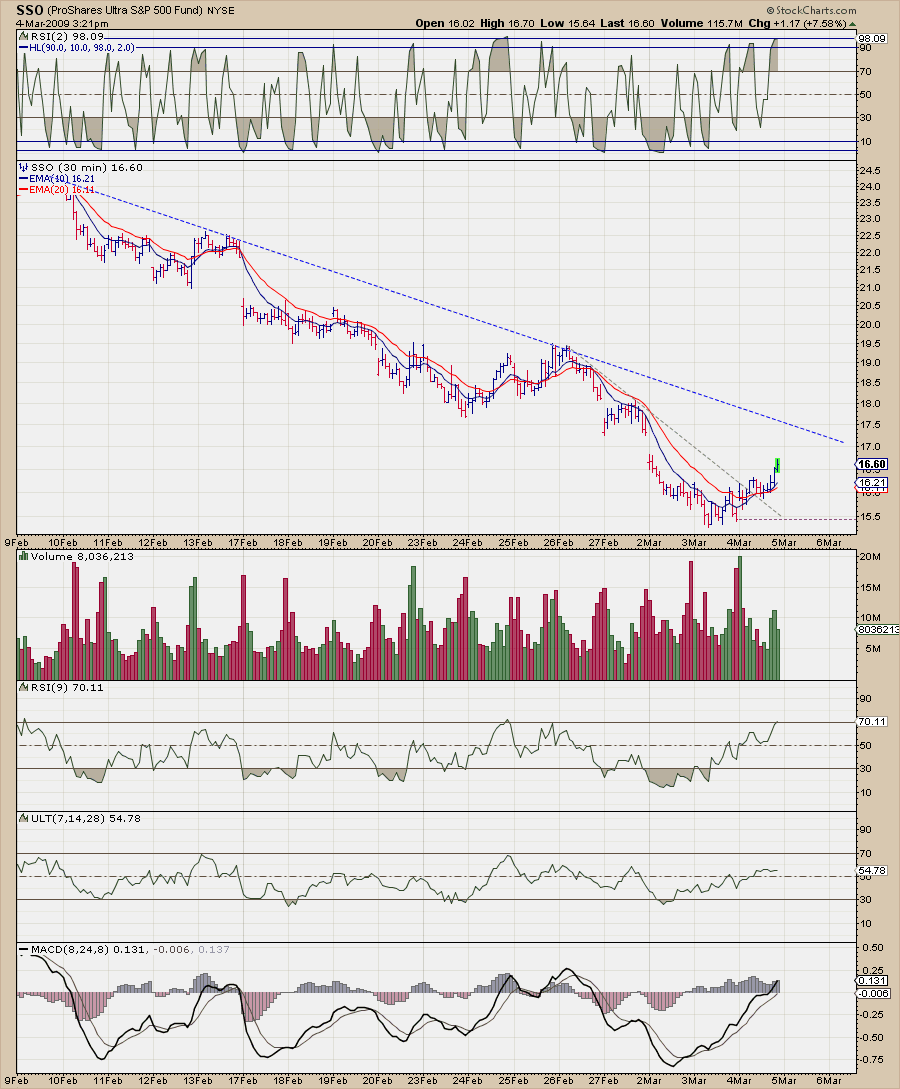This screenshot has width=900, height=1089.
Task: Click the 54.78 value tag on ULT axis
Action: tap(872, 870)
